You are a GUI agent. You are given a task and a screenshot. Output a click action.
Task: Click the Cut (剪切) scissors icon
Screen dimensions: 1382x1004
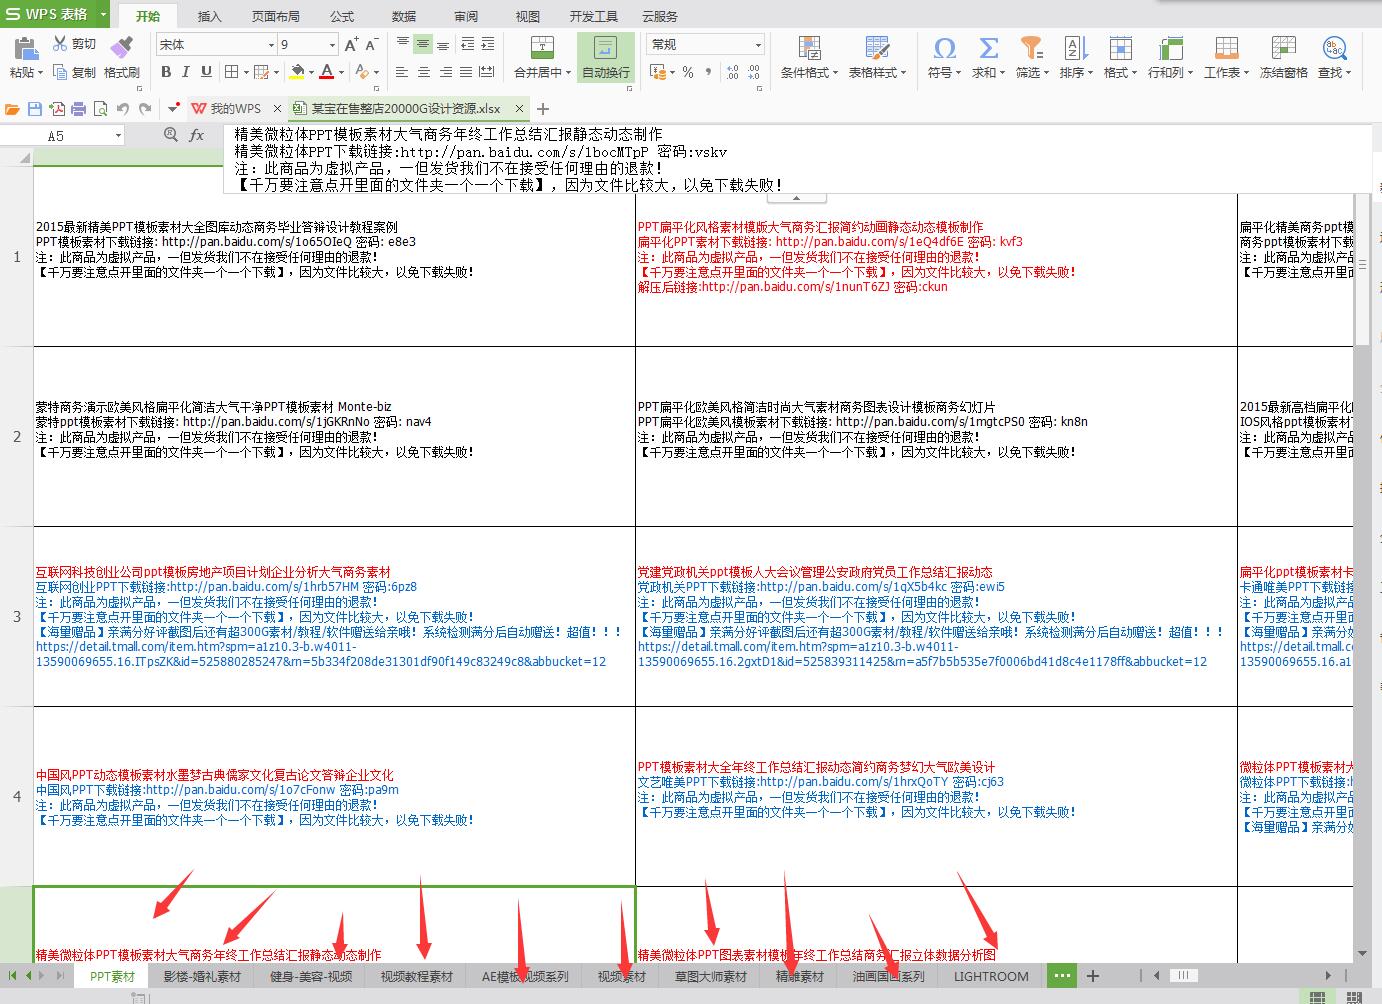pyautogui.click(x=60, y=44)
